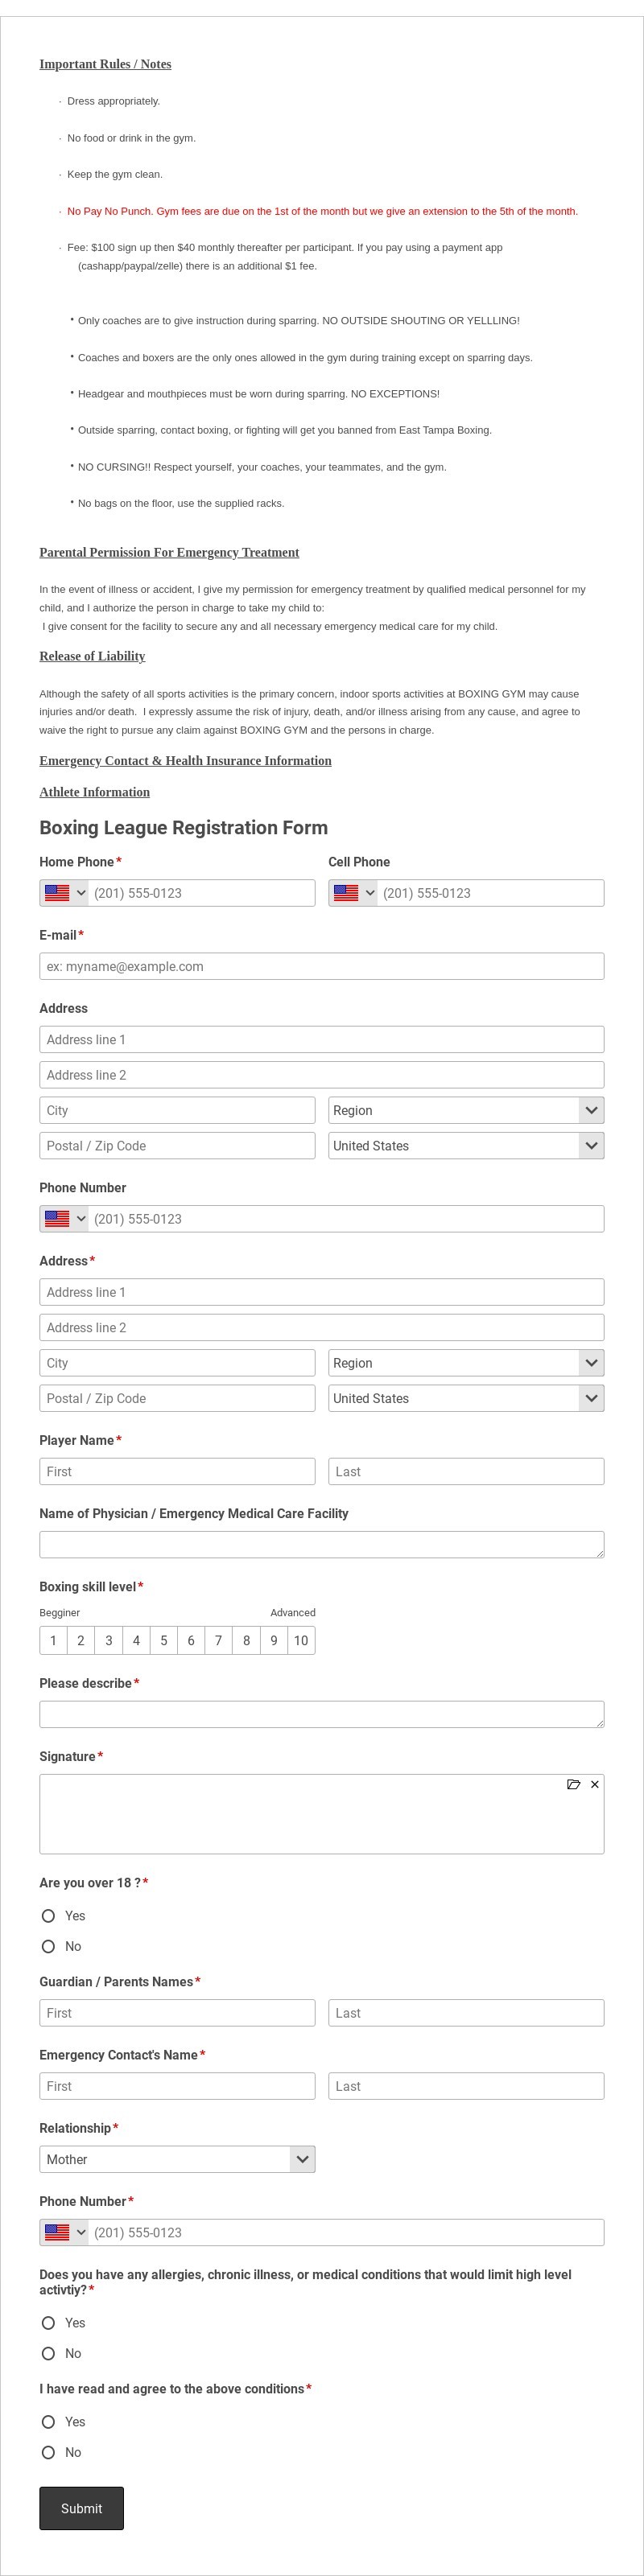Click Emergency Contact's First name field
The image size is (644, 2576).
coord(177,2085)
